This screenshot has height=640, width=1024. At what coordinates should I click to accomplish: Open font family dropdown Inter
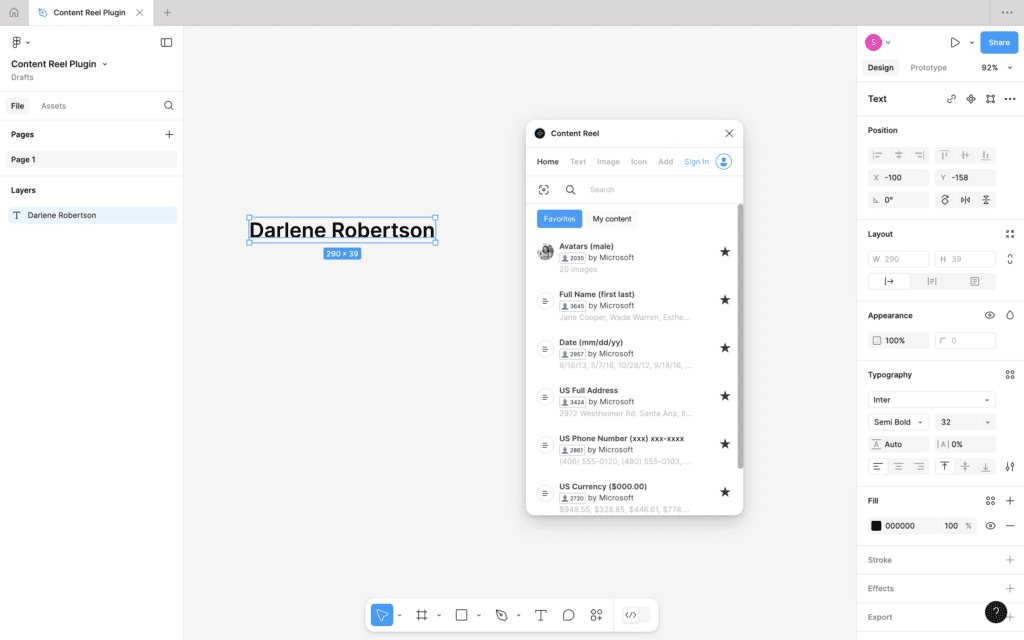pyautogui.click(x=931, y=400)
